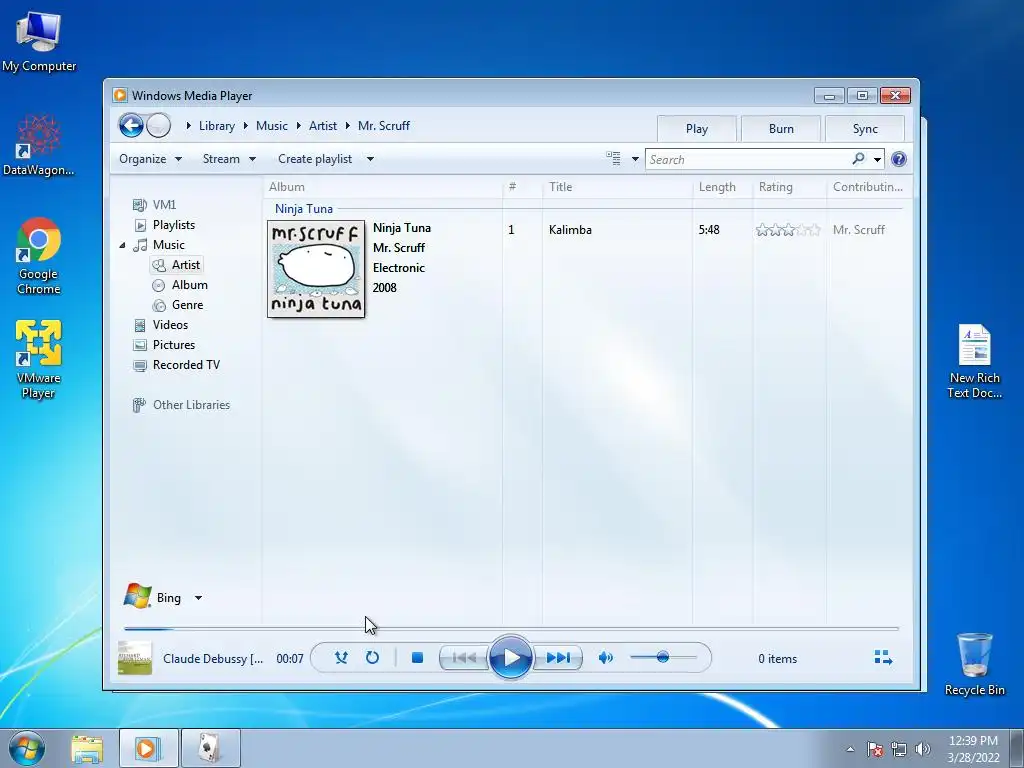Open Recorded TV library
Screen dimensions: 1024x768
186,365
